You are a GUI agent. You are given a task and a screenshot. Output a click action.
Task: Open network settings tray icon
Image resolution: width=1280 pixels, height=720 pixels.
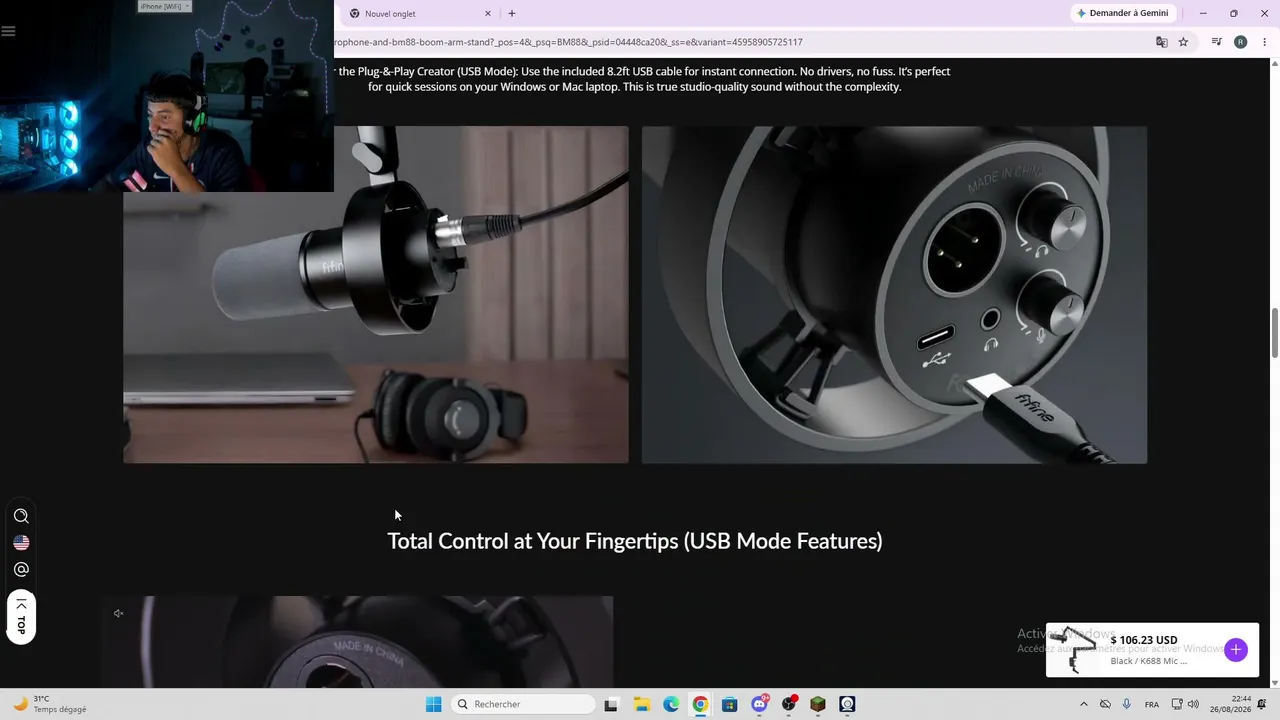[1177, 704]
